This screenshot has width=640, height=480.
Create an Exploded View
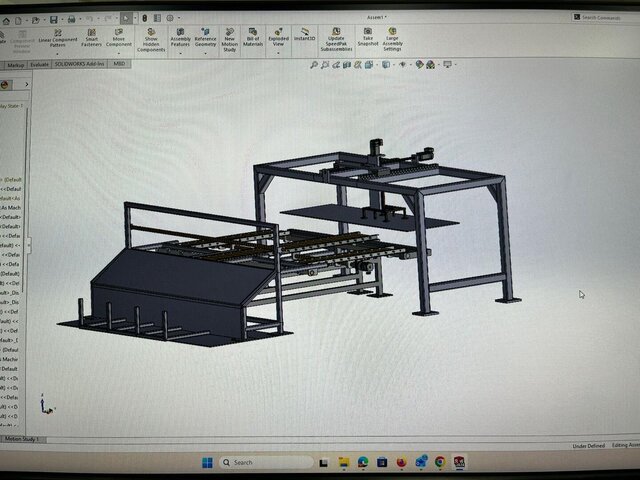[278, 38]
